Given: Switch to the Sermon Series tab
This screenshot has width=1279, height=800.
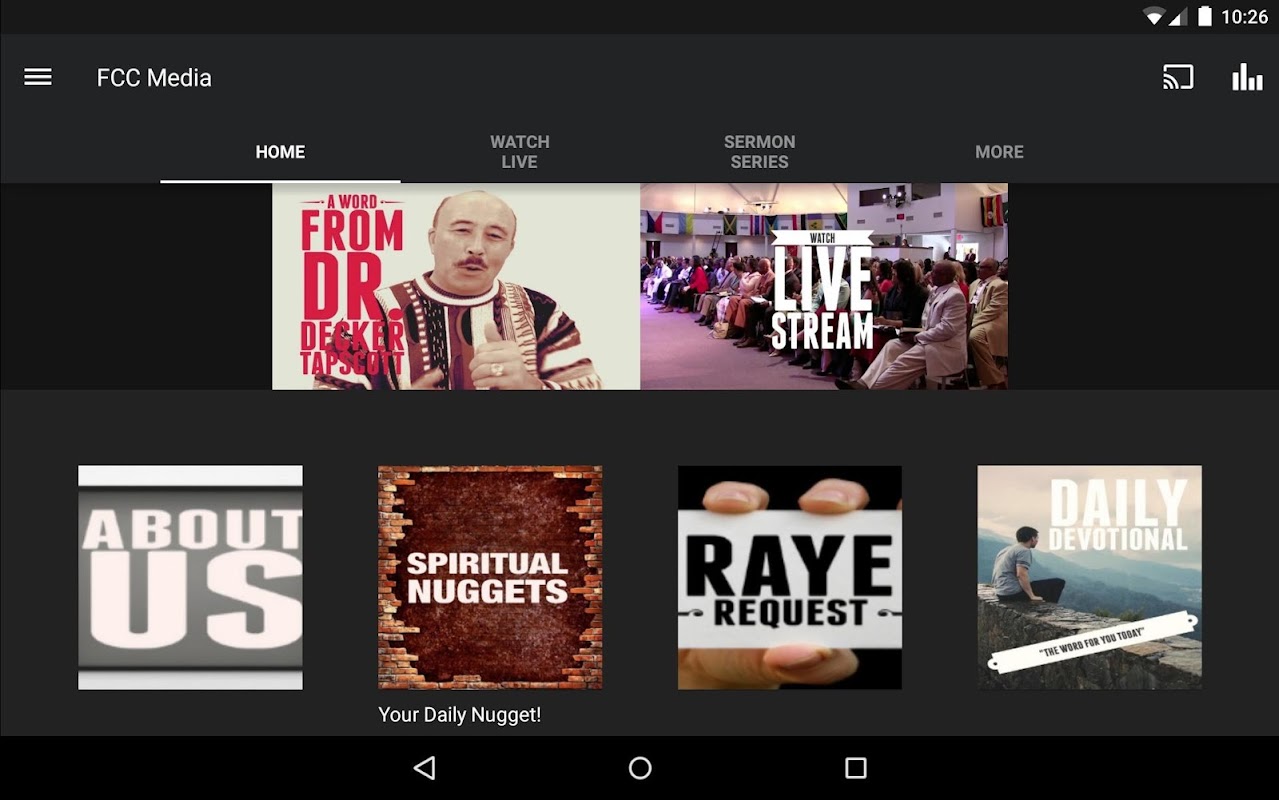Looking at the screenshot, I should [x=760, y=152].
